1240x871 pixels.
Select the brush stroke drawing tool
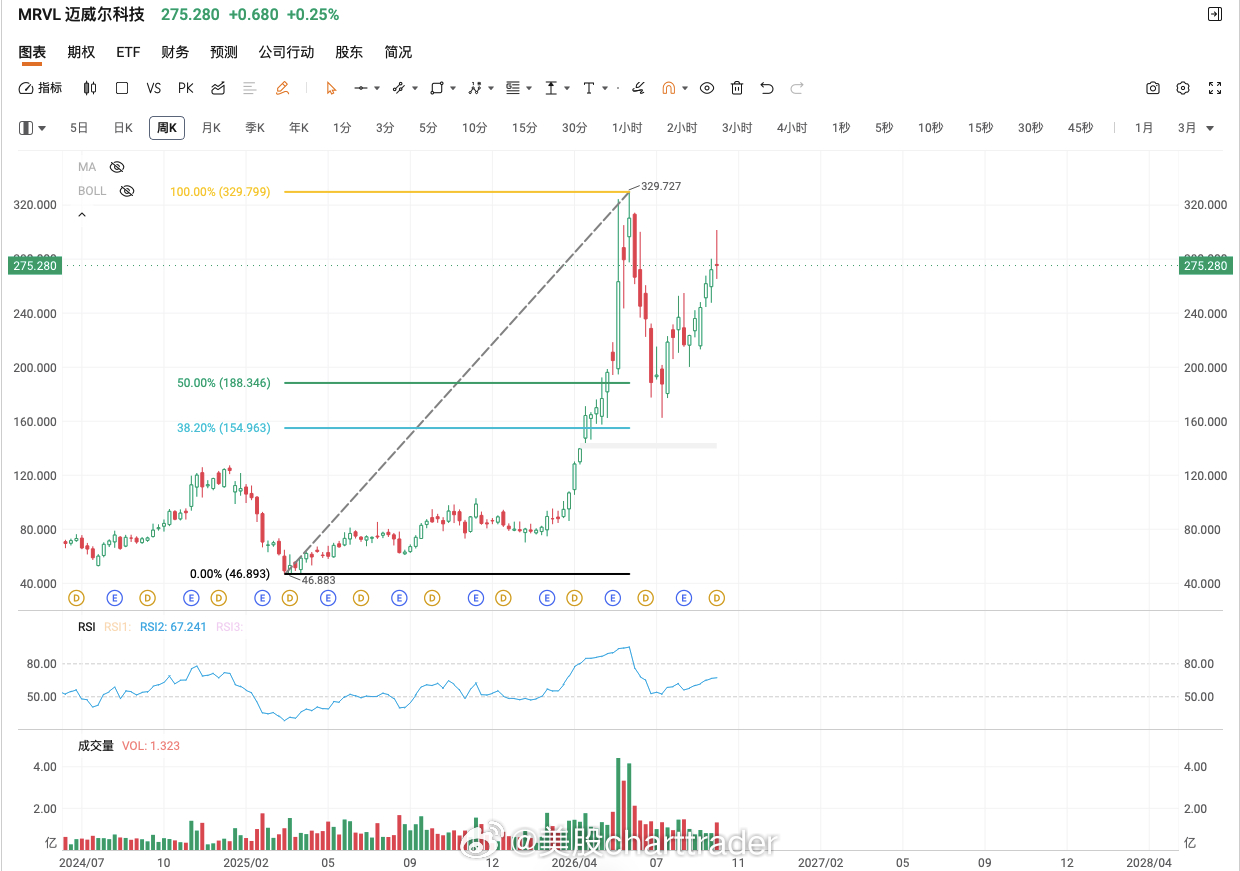click(x=638, y=88)
